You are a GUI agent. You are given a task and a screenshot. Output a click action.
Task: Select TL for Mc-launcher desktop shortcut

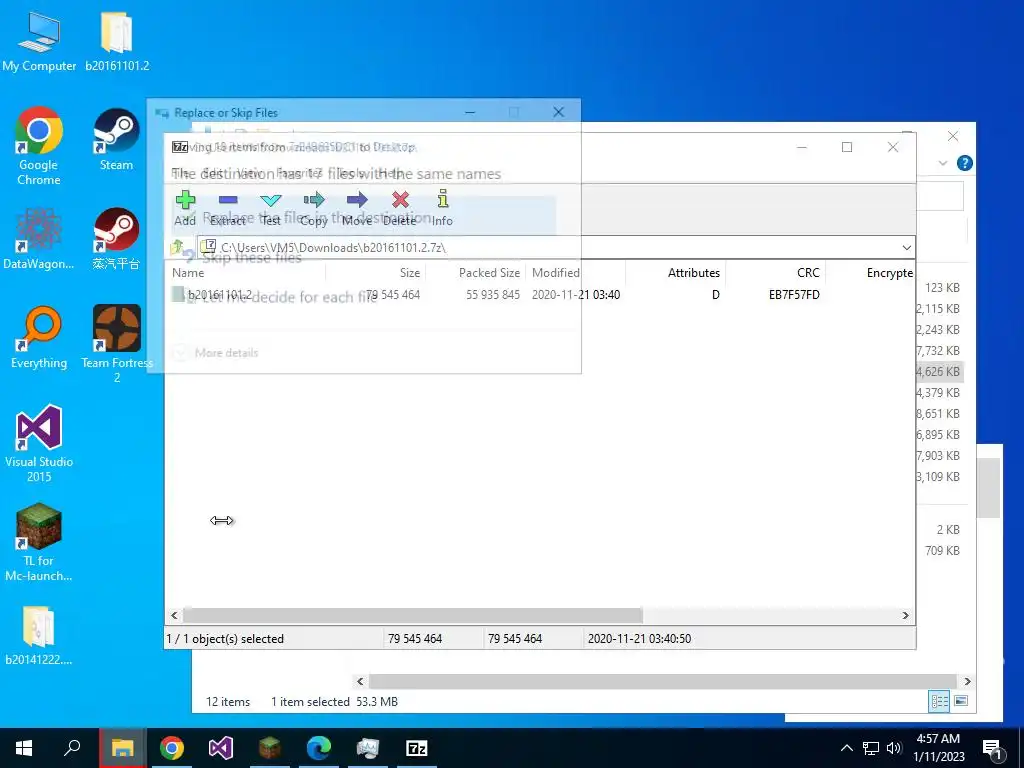pyautogui.click(x=39, y=542)
